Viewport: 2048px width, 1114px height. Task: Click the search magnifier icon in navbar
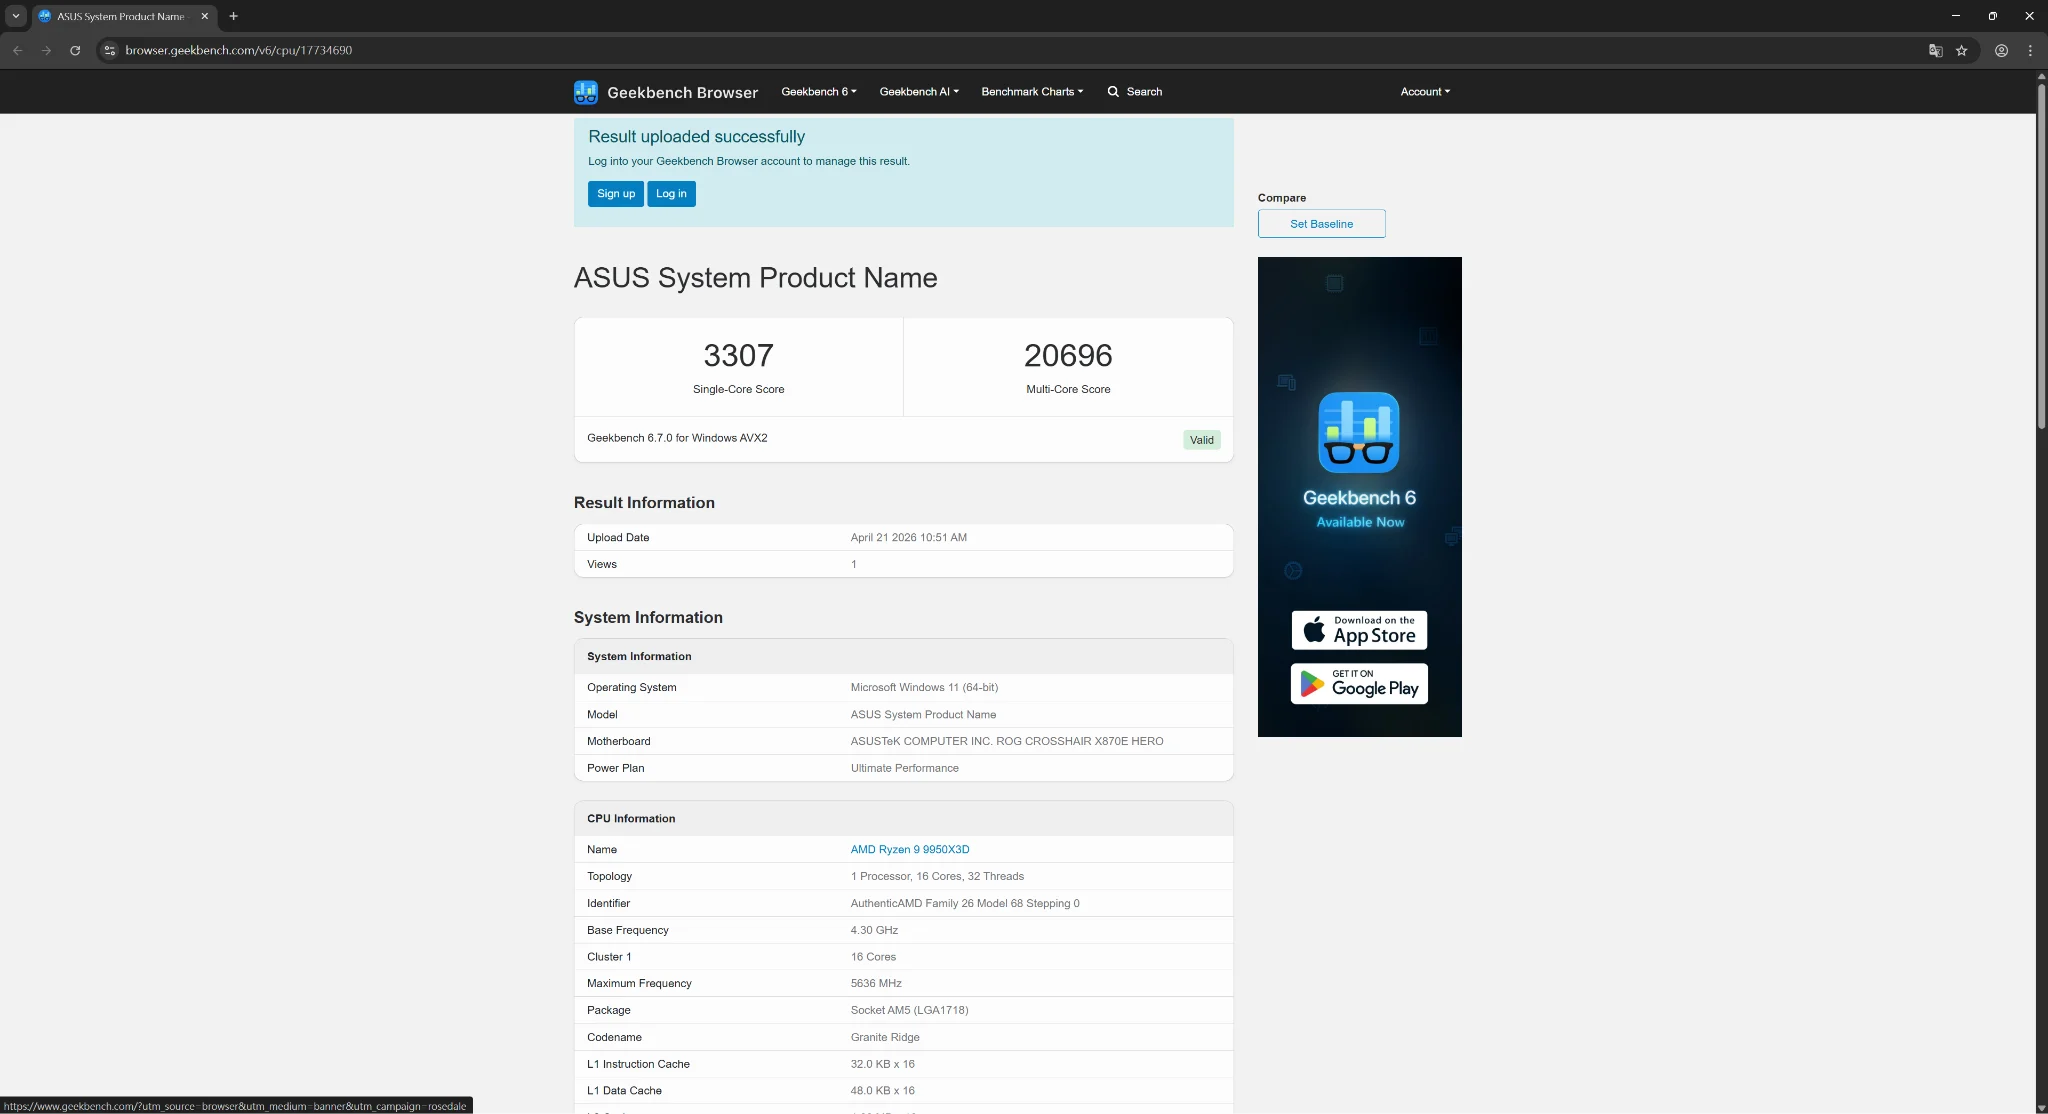[x=1113, y=92]
